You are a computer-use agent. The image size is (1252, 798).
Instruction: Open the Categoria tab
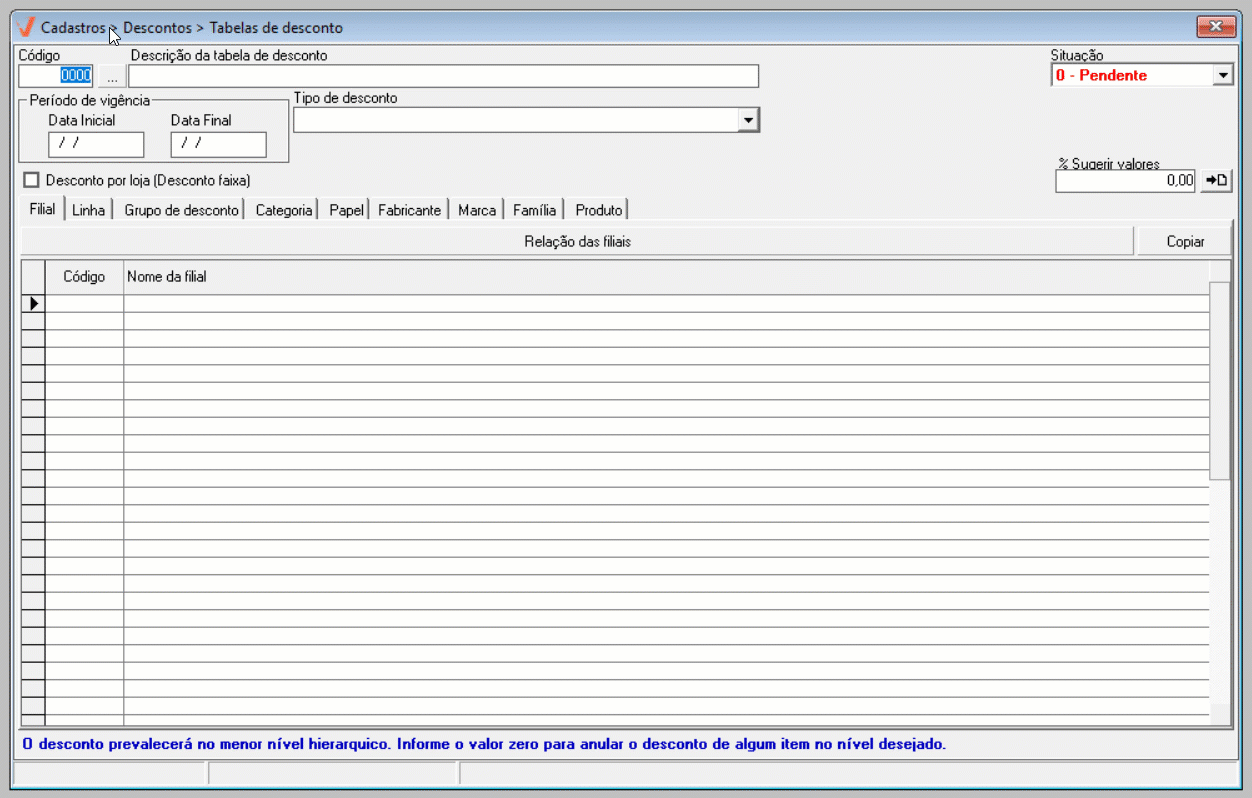(283, 210)
